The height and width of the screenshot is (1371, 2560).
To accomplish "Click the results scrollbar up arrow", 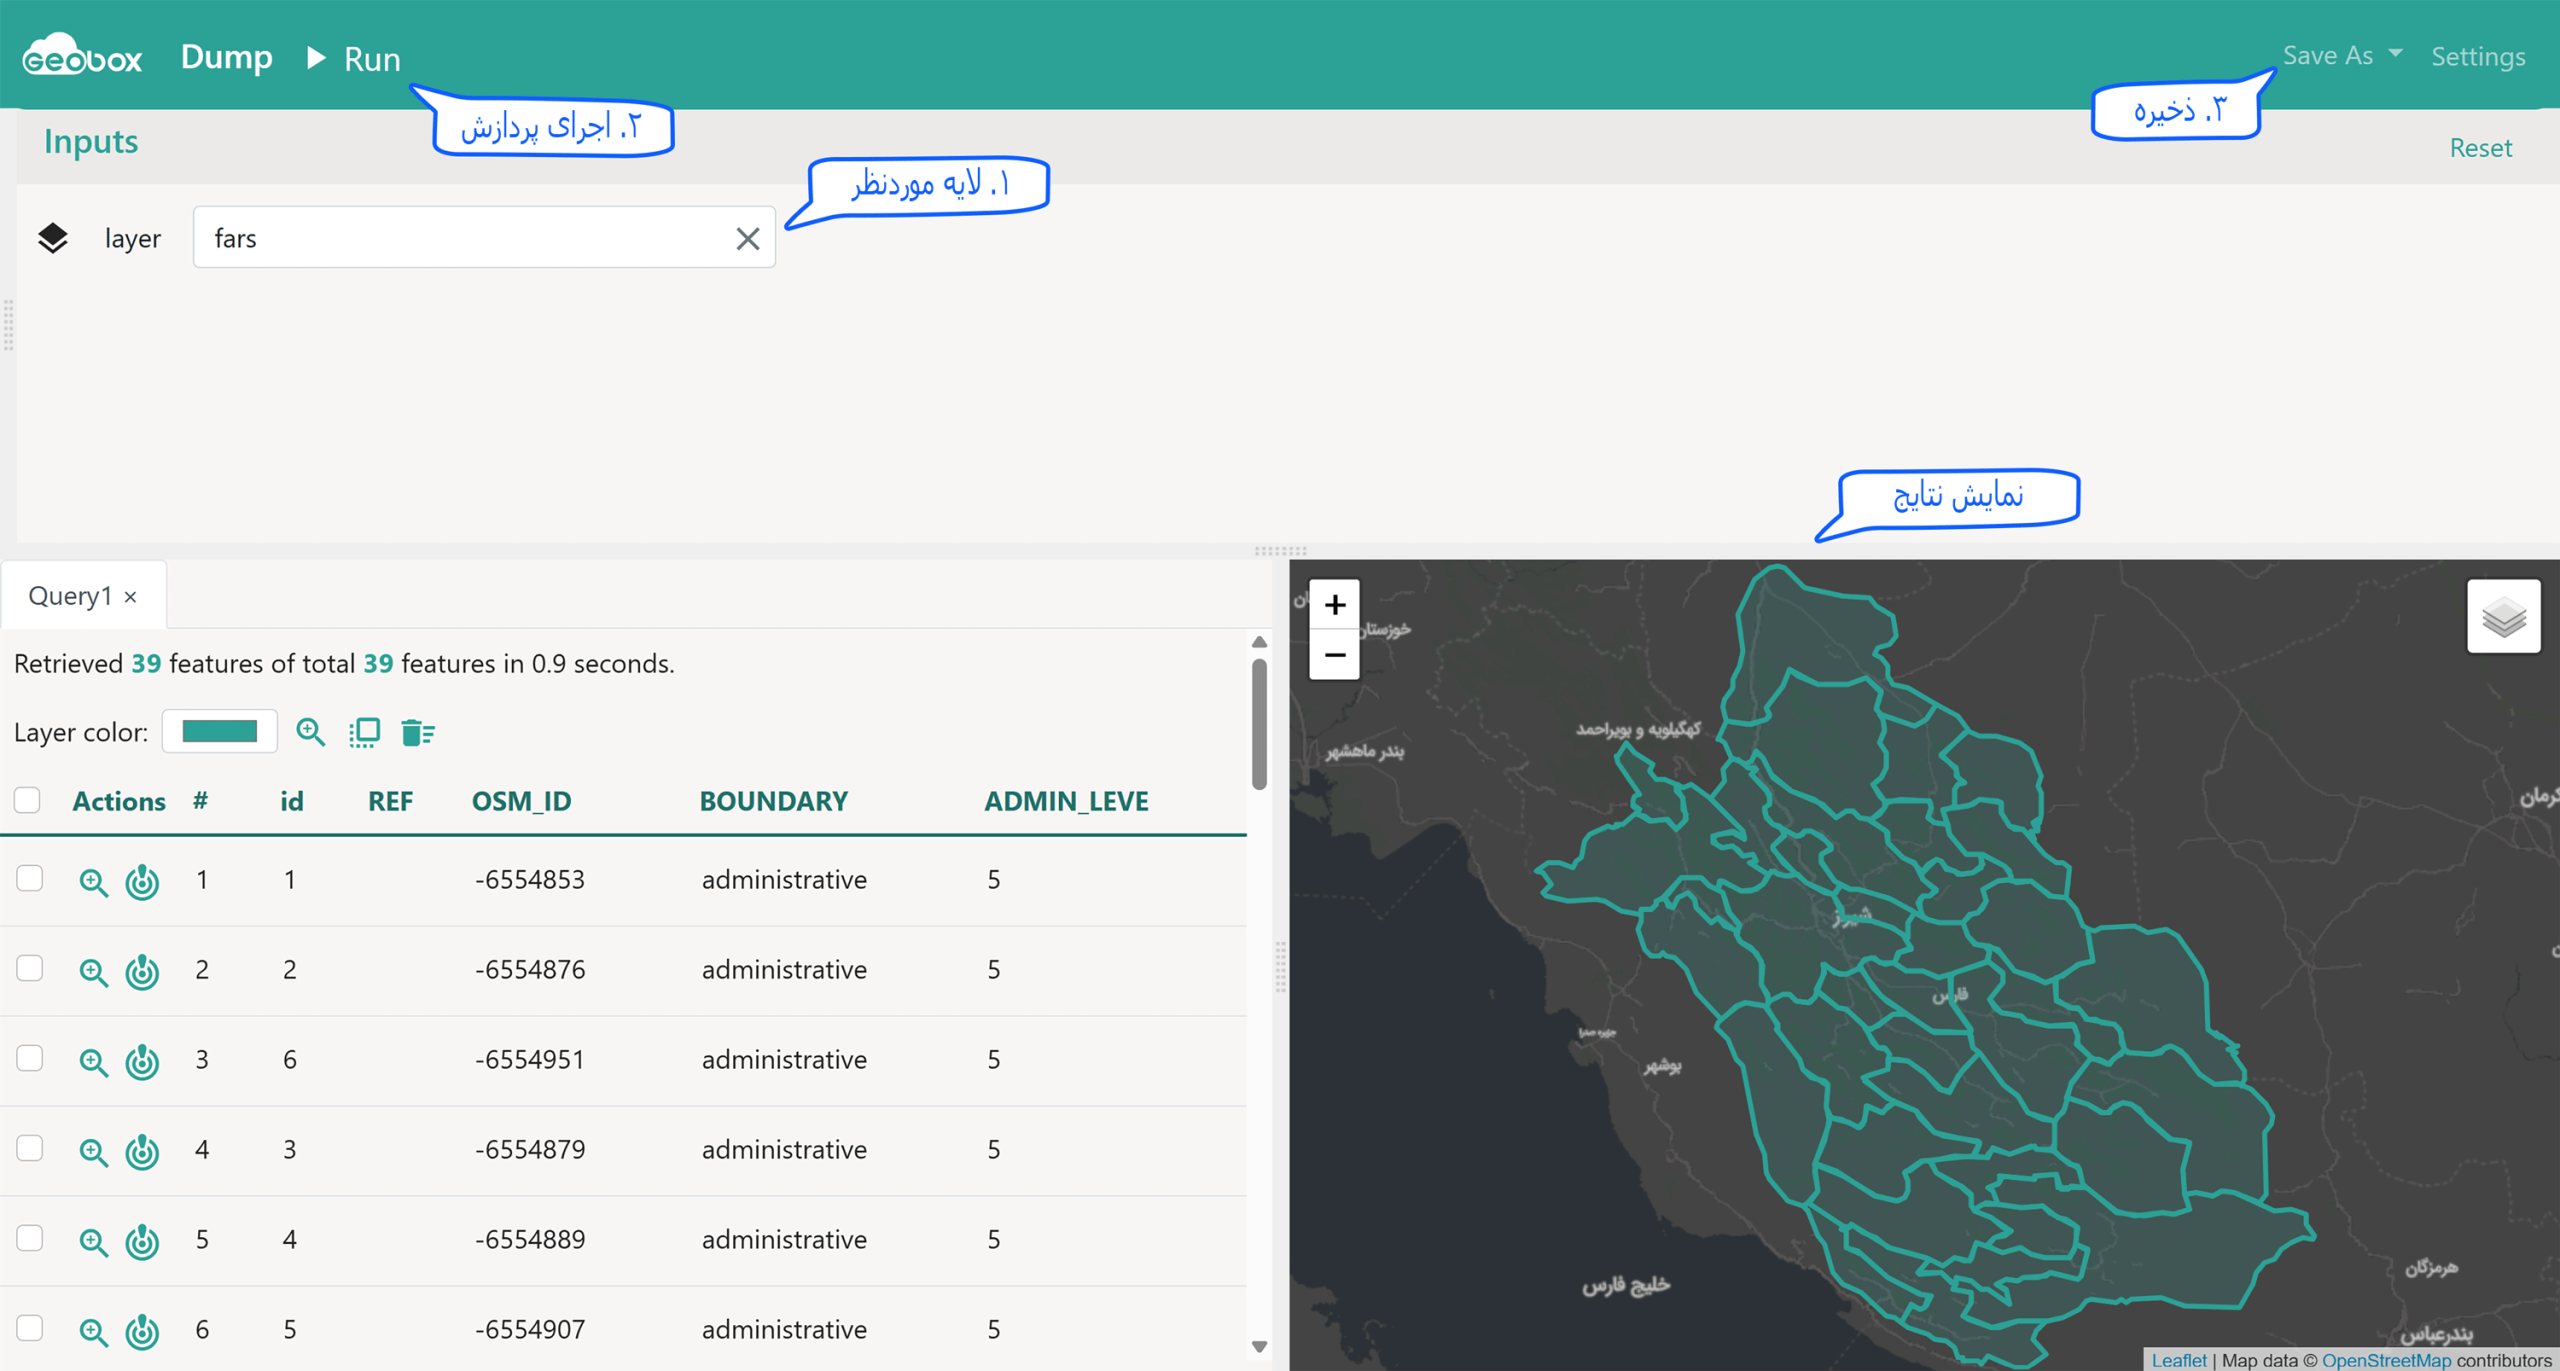I will [1259, 642].
